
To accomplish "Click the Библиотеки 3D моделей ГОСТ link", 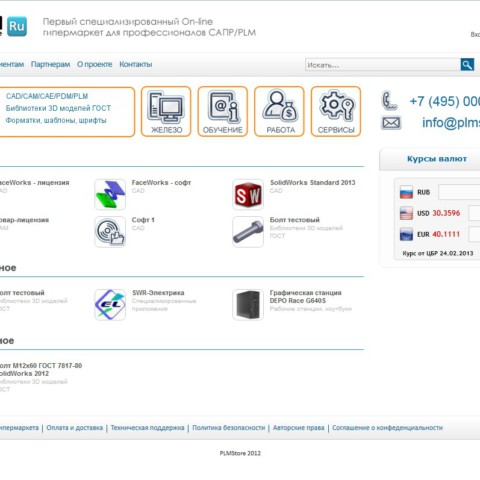I will [x=58, y=108].
